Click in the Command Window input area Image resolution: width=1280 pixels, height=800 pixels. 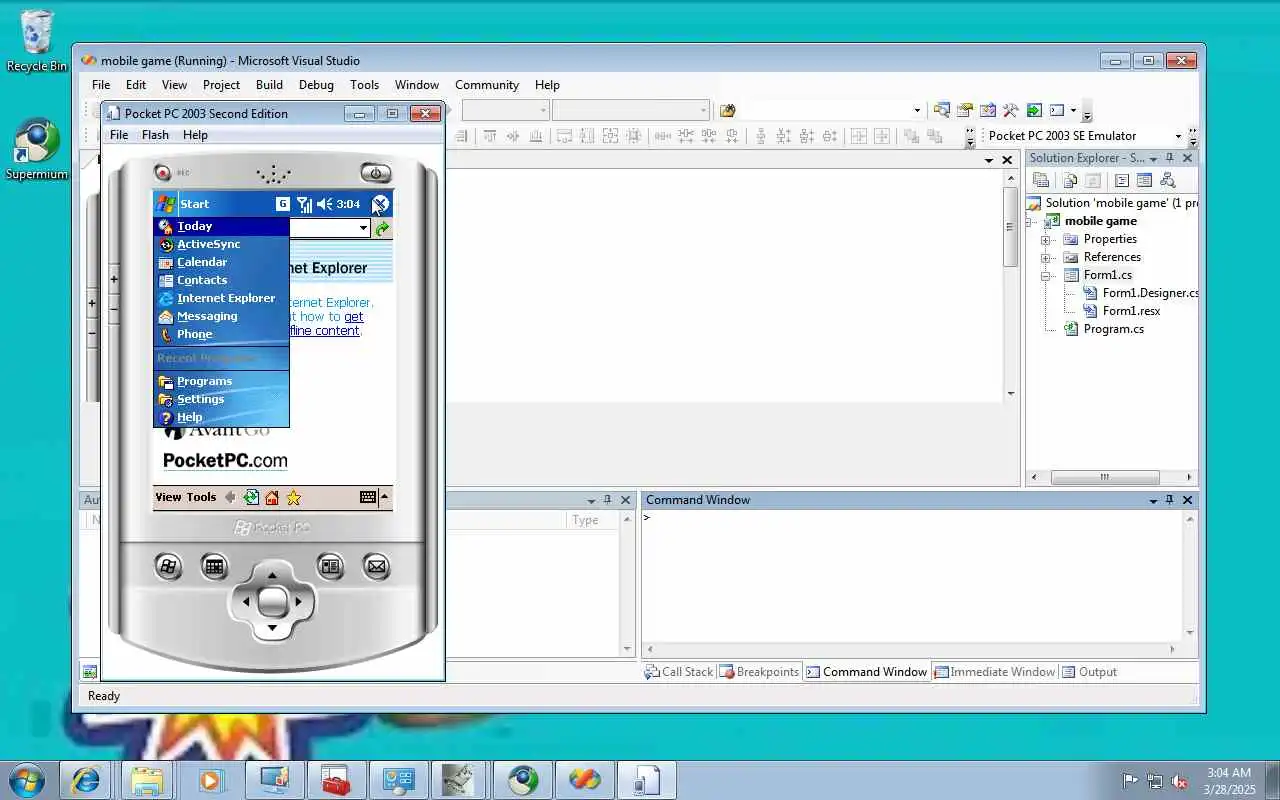[x=912, y=576]
